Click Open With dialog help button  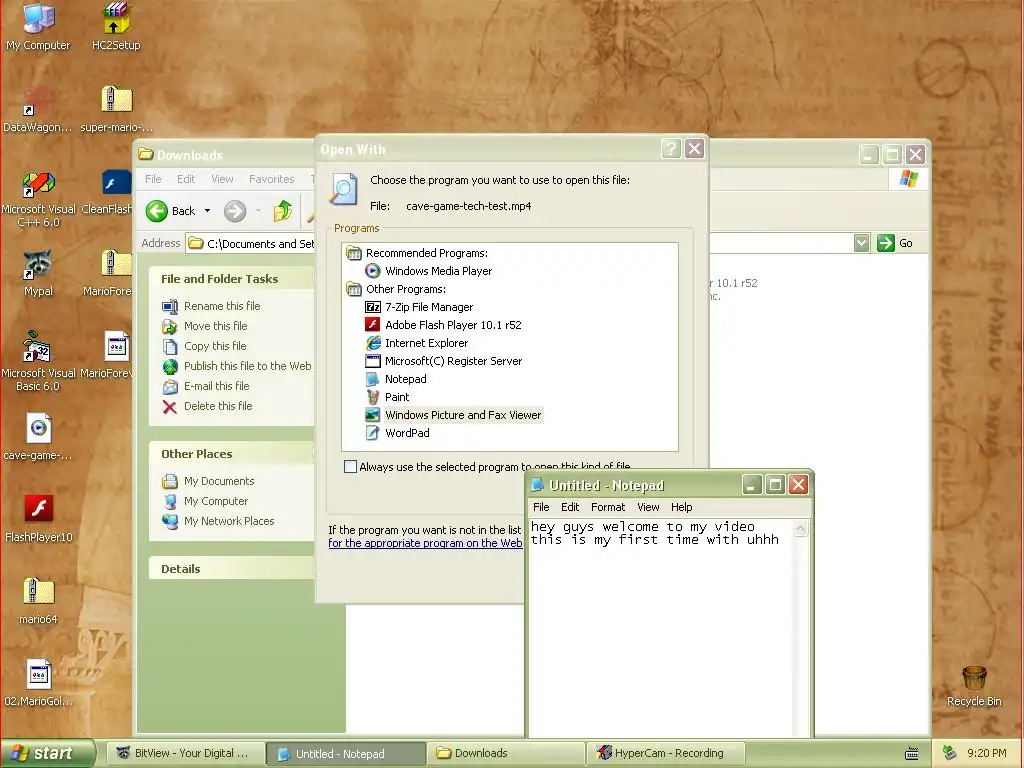[x=671, y=149]
